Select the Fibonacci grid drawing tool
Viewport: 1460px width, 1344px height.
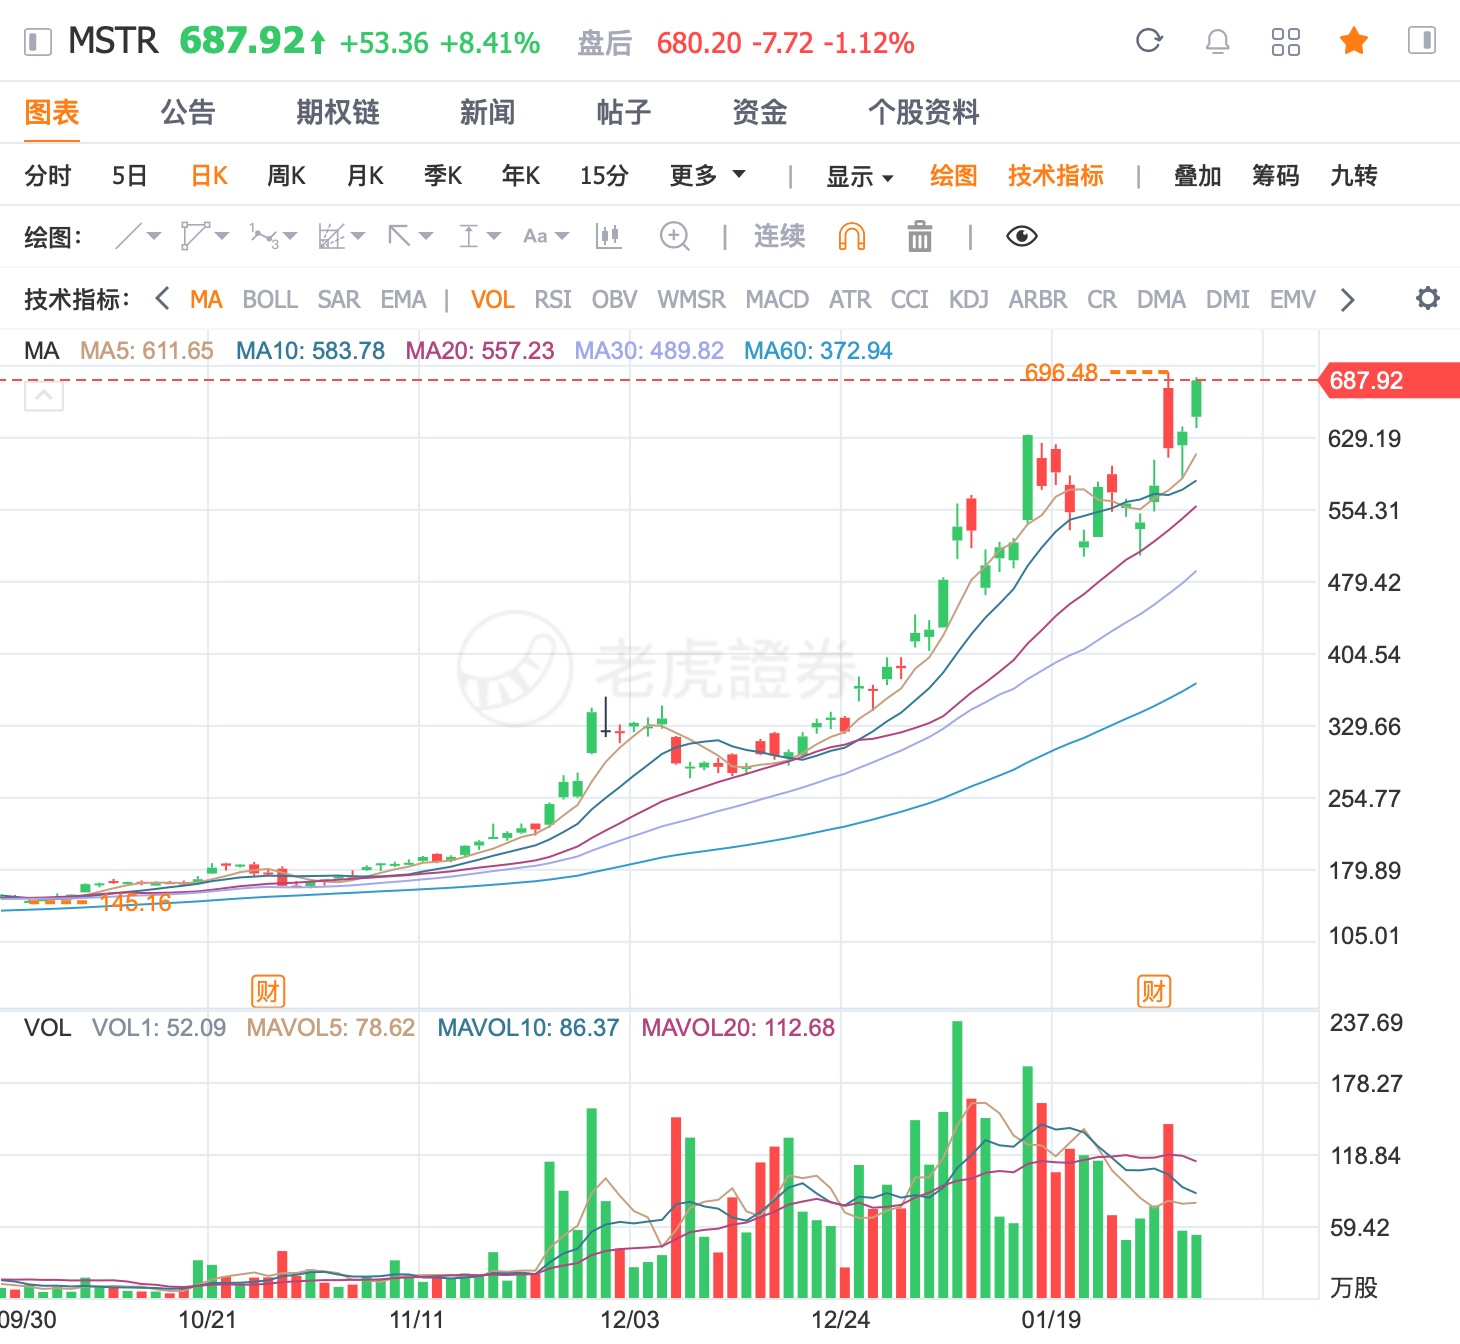click(x=331, y=236)
